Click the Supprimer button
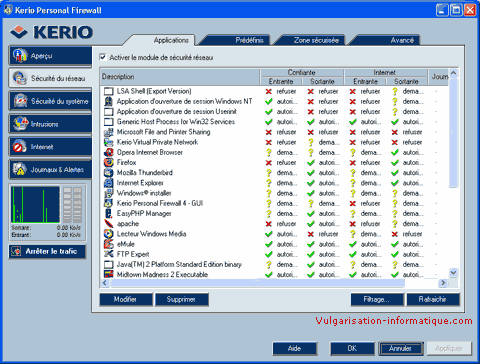The height and width of the screenshot is (364, 480). click(x=181, y=299)
